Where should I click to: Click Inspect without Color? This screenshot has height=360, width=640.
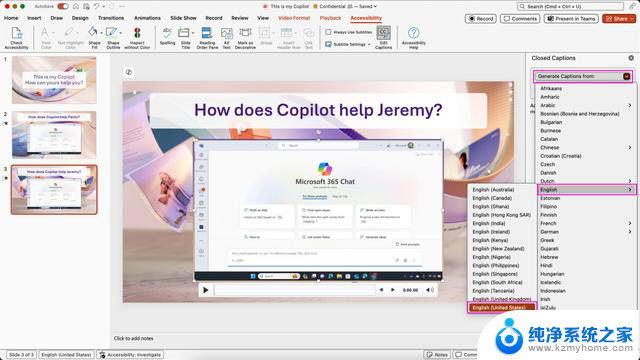(137, 38)
